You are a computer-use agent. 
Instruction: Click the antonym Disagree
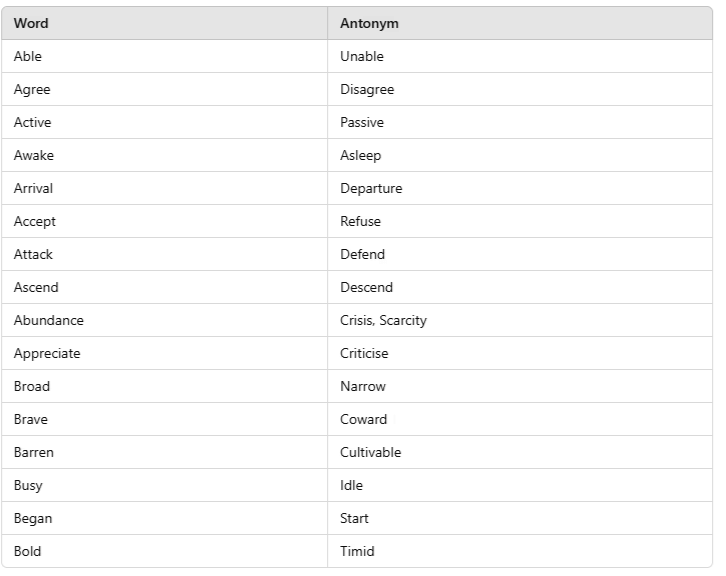click(x=367, y=89)
